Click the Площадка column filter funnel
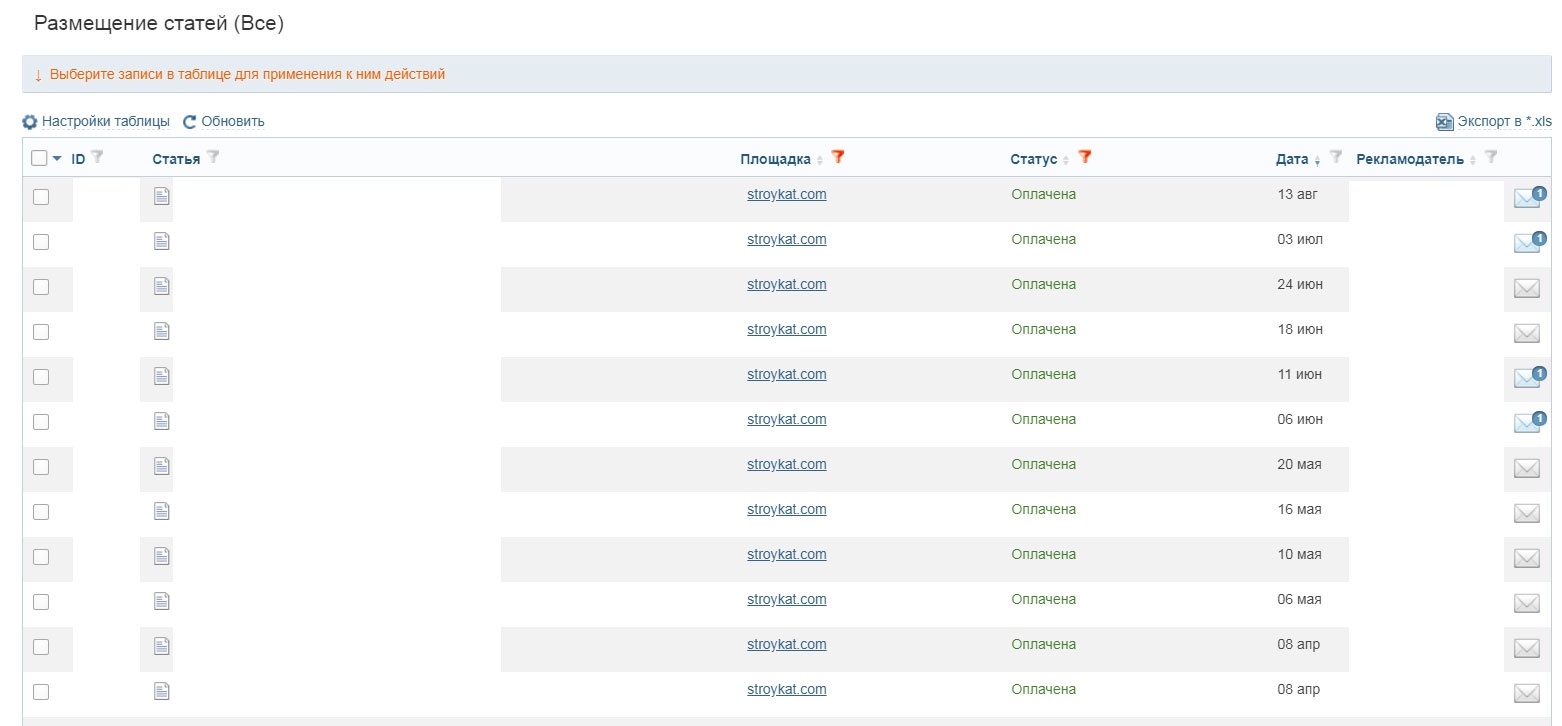 (x=838, y=157)
